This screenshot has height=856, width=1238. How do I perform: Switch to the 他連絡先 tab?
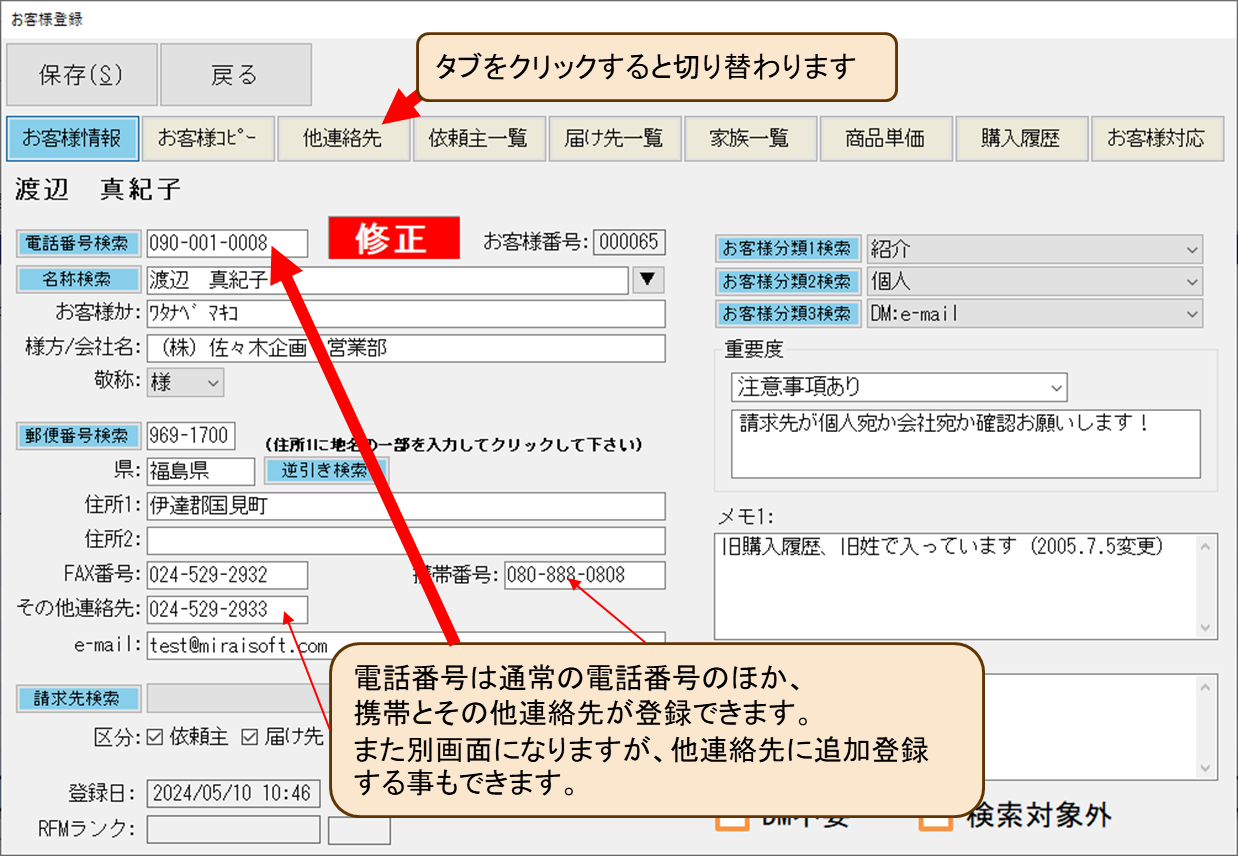pyautogui.click(x=343, y=138)
